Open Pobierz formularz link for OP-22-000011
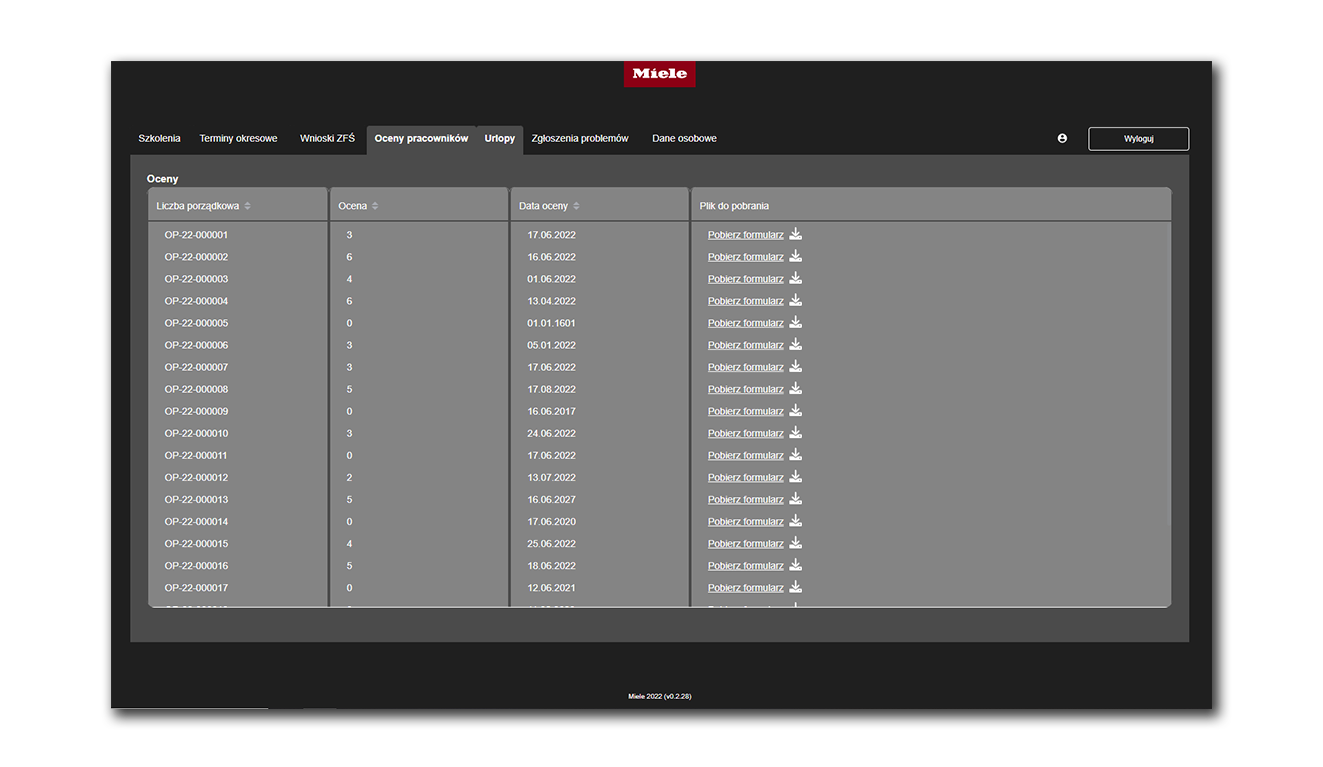The height and width of the screenshot is (767, 1323). click(746, 455)
